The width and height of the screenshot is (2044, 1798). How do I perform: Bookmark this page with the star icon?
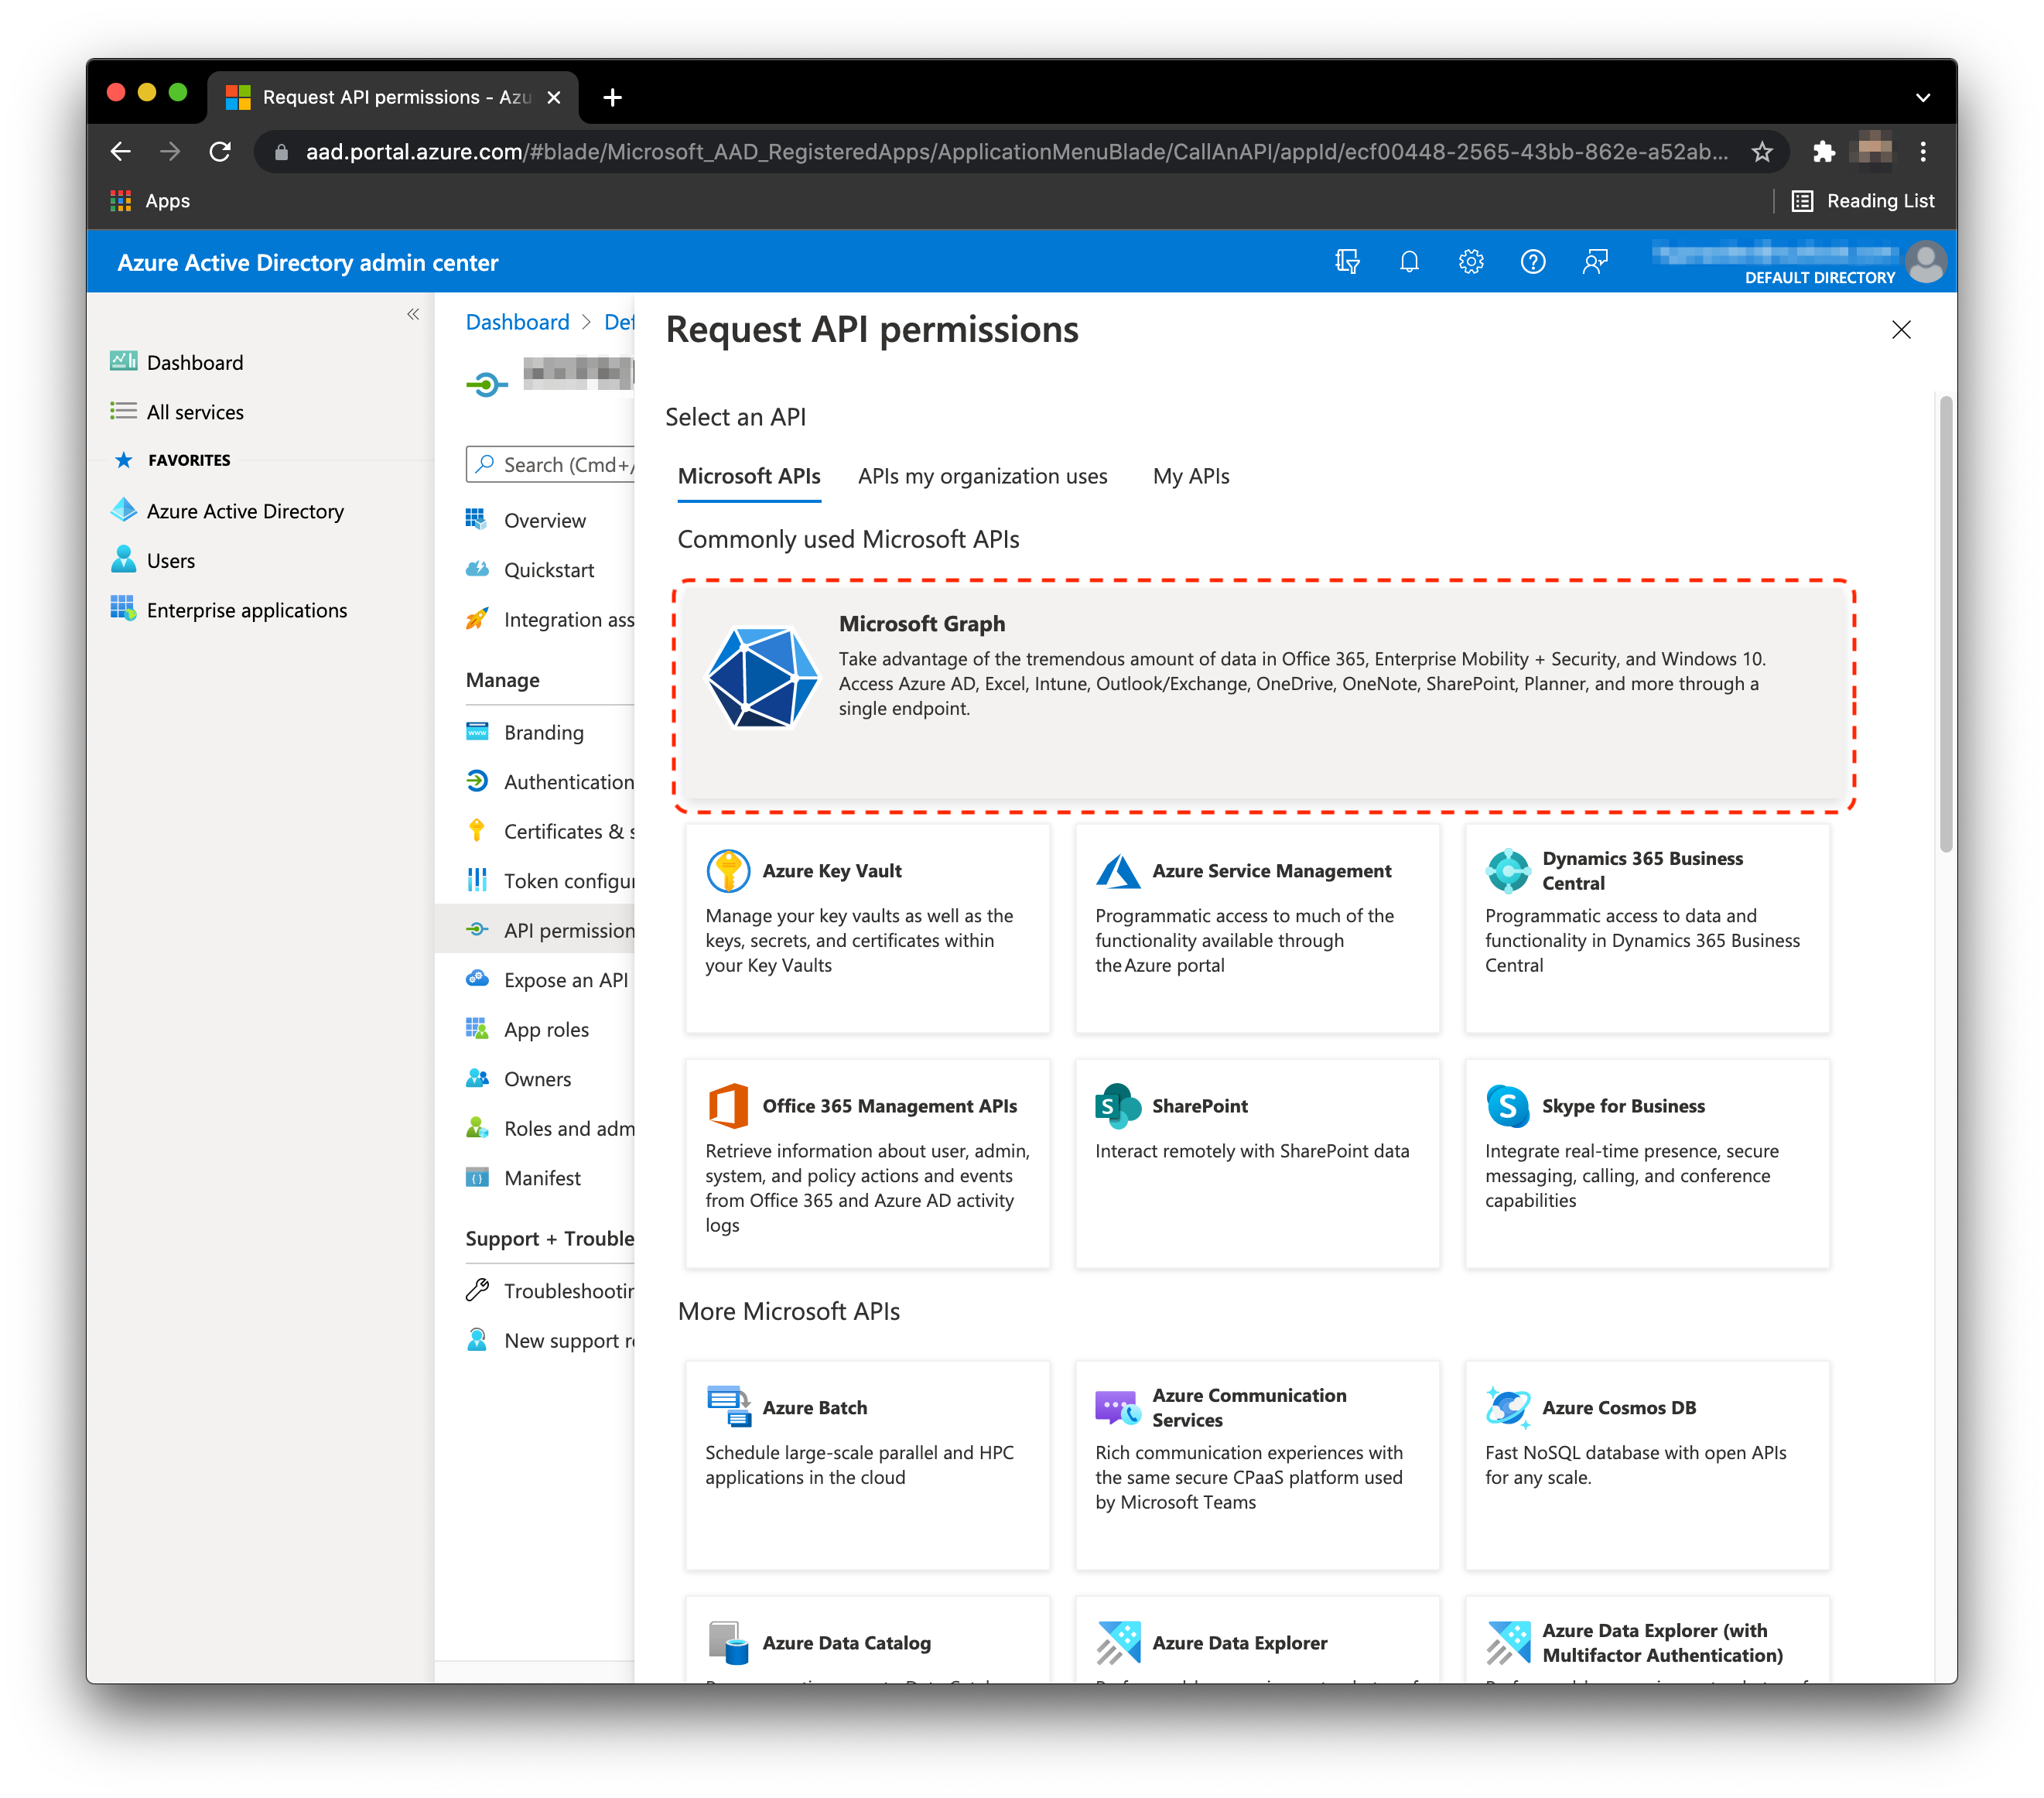[1762, 152]
